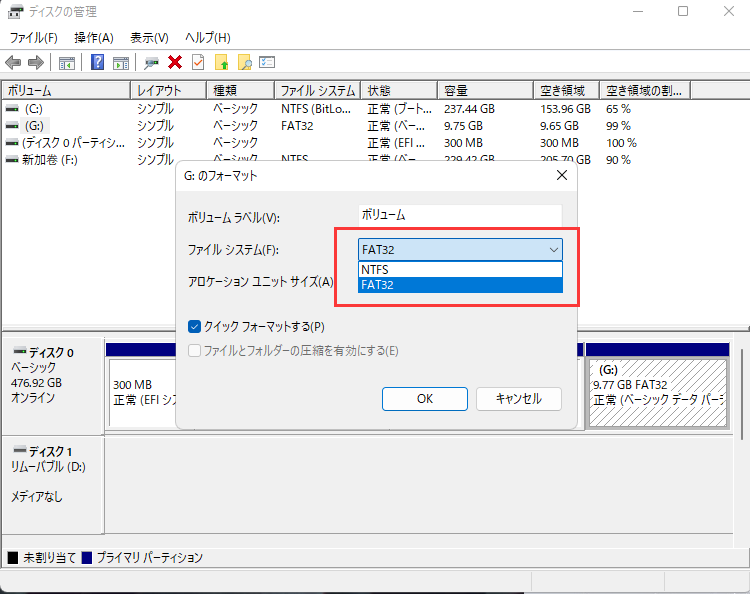
Task: Click the ボリューム ラベル input field
Action: coord(460,216)
